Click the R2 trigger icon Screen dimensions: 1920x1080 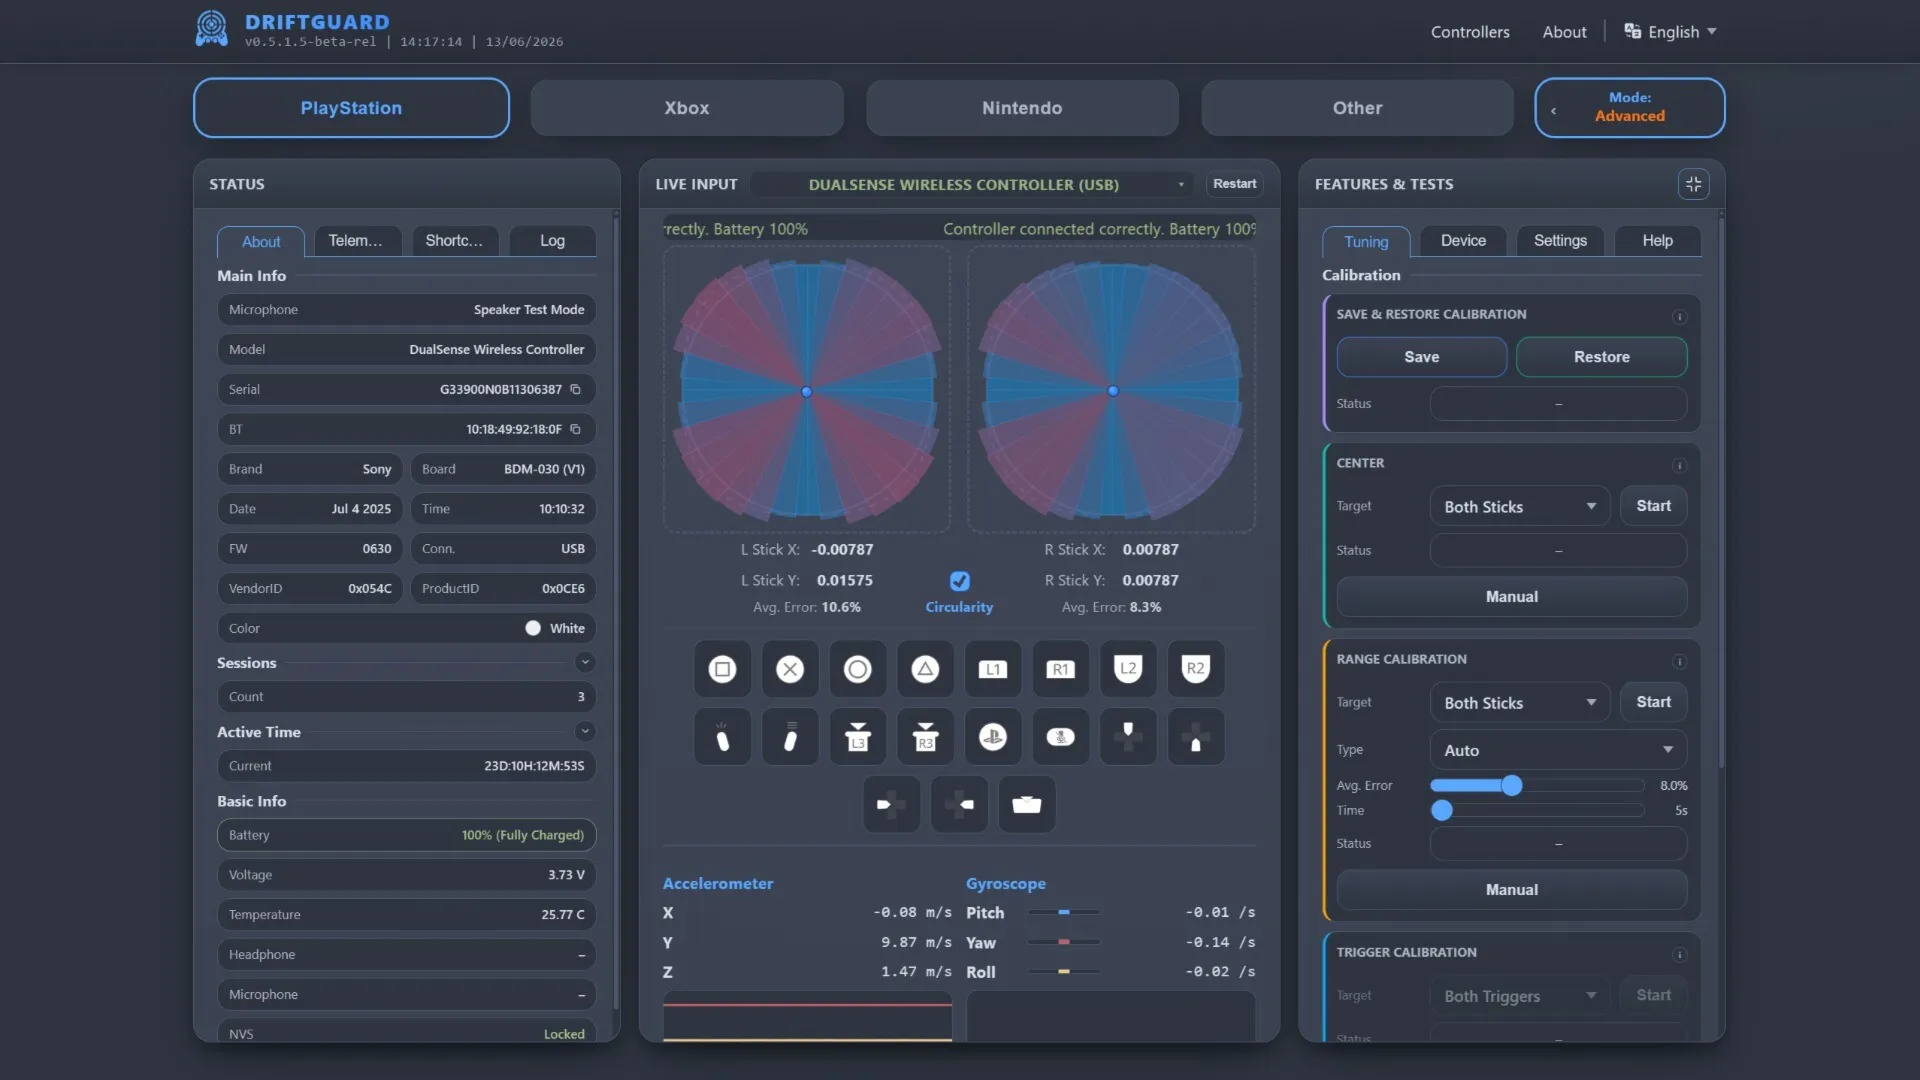1196,669
